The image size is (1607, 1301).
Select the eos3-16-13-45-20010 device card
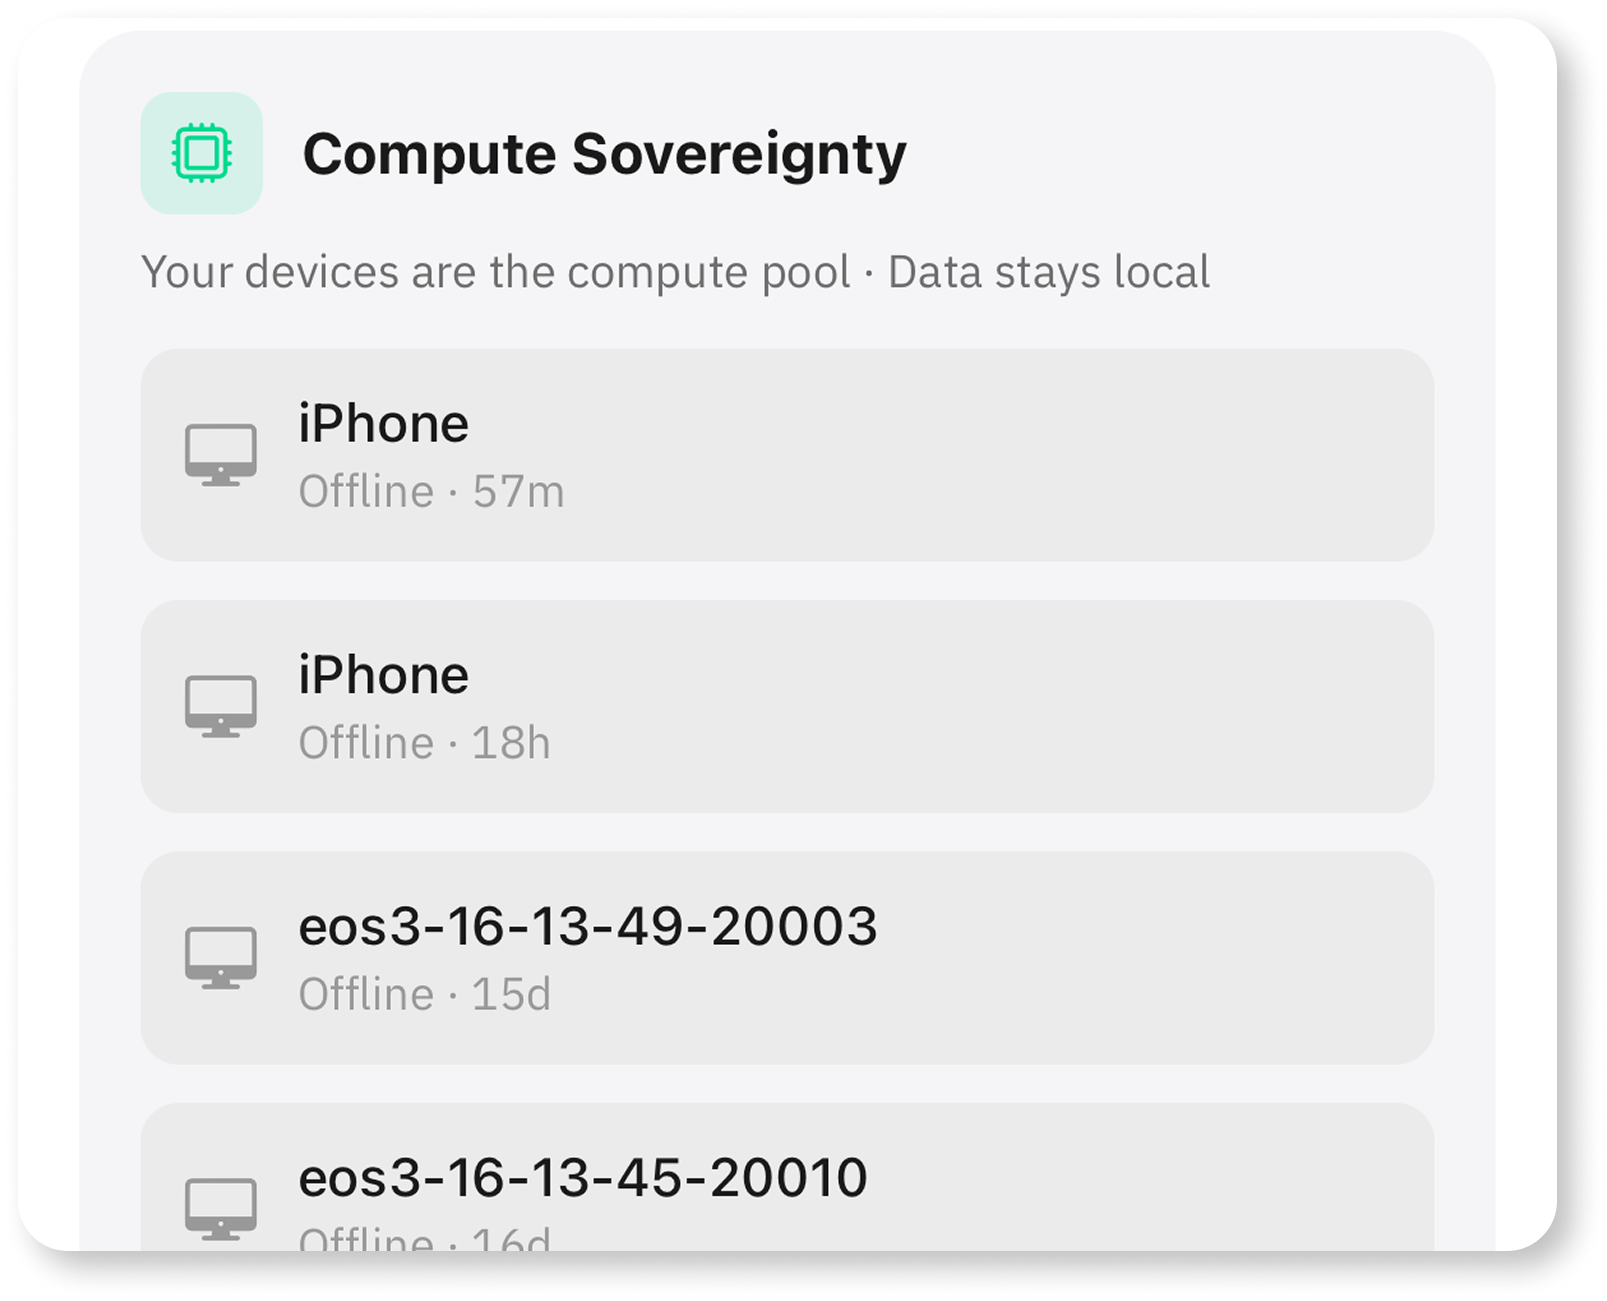click(x=789, y=1190)
